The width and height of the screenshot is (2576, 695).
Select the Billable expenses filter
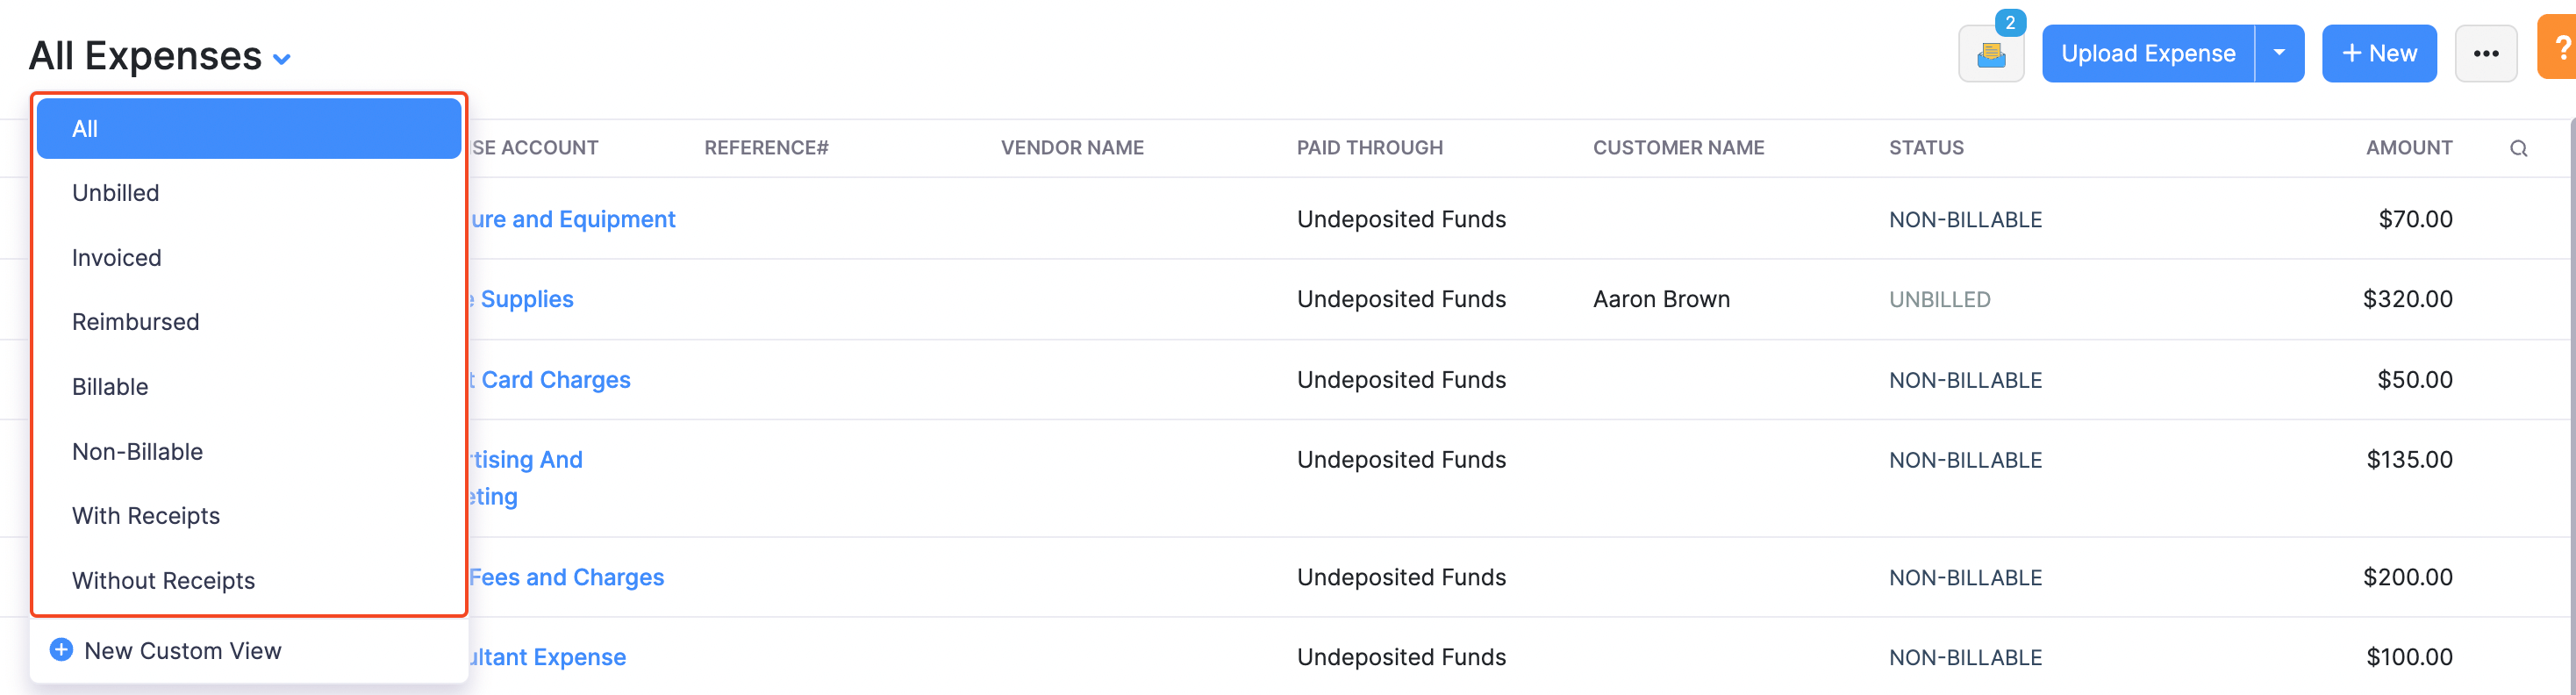[110, 386]
